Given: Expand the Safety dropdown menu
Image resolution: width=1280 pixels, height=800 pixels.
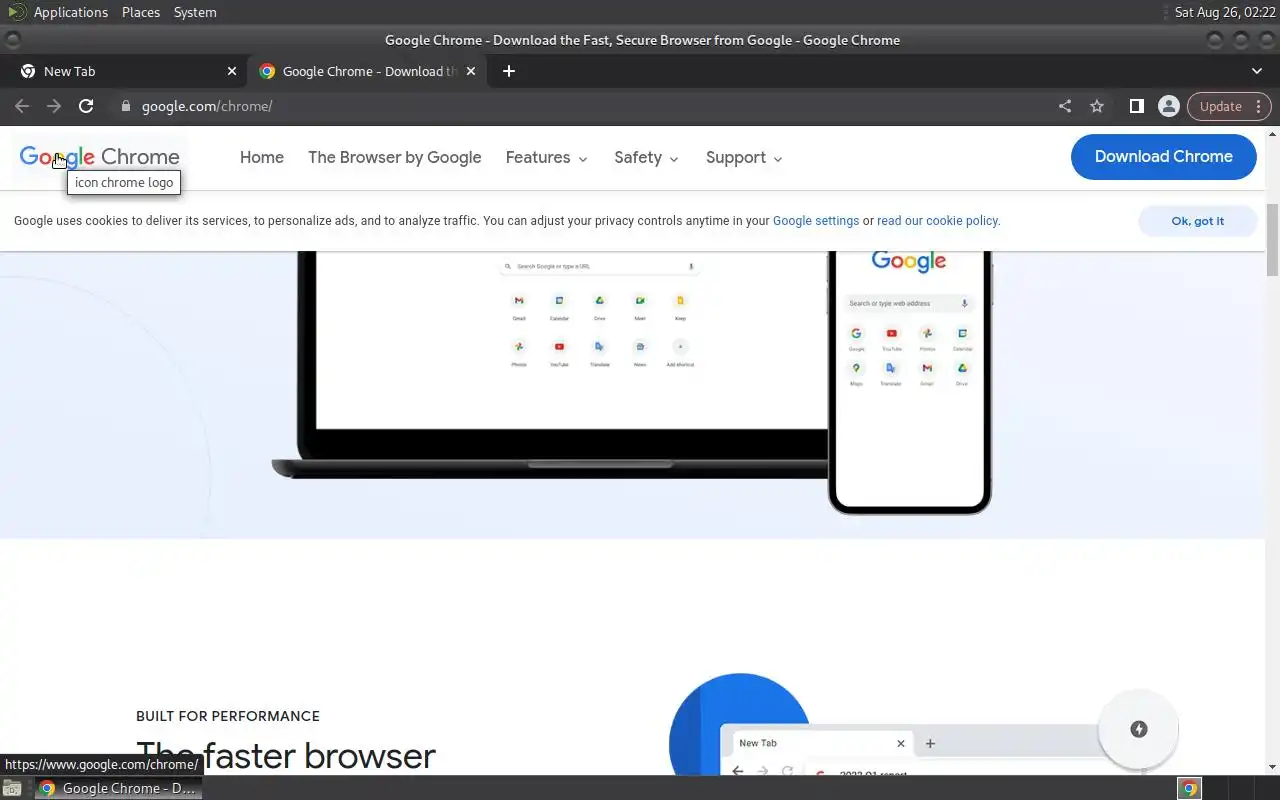Looking at the screenshot, I should [646, 157].
